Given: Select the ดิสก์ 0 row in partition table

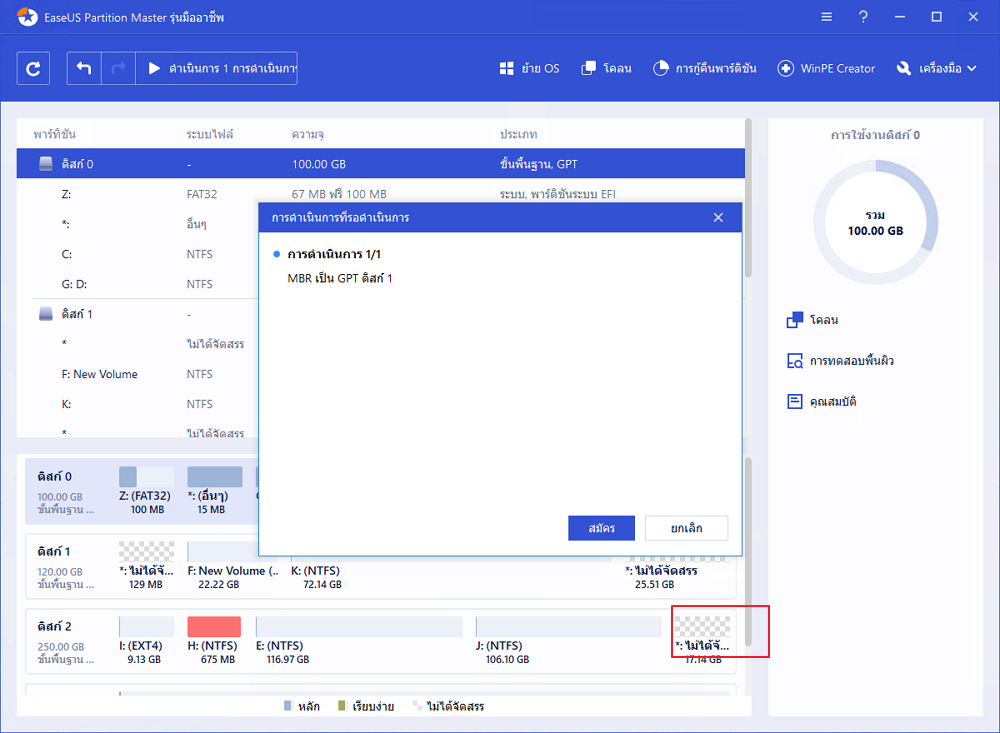Looking at the screenshot, I should pyautogui.click(x=381, y=164).
